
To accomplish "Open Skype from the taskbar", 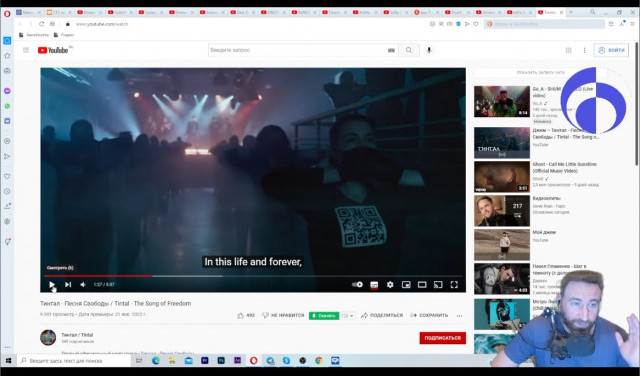I will click(286, 360).
